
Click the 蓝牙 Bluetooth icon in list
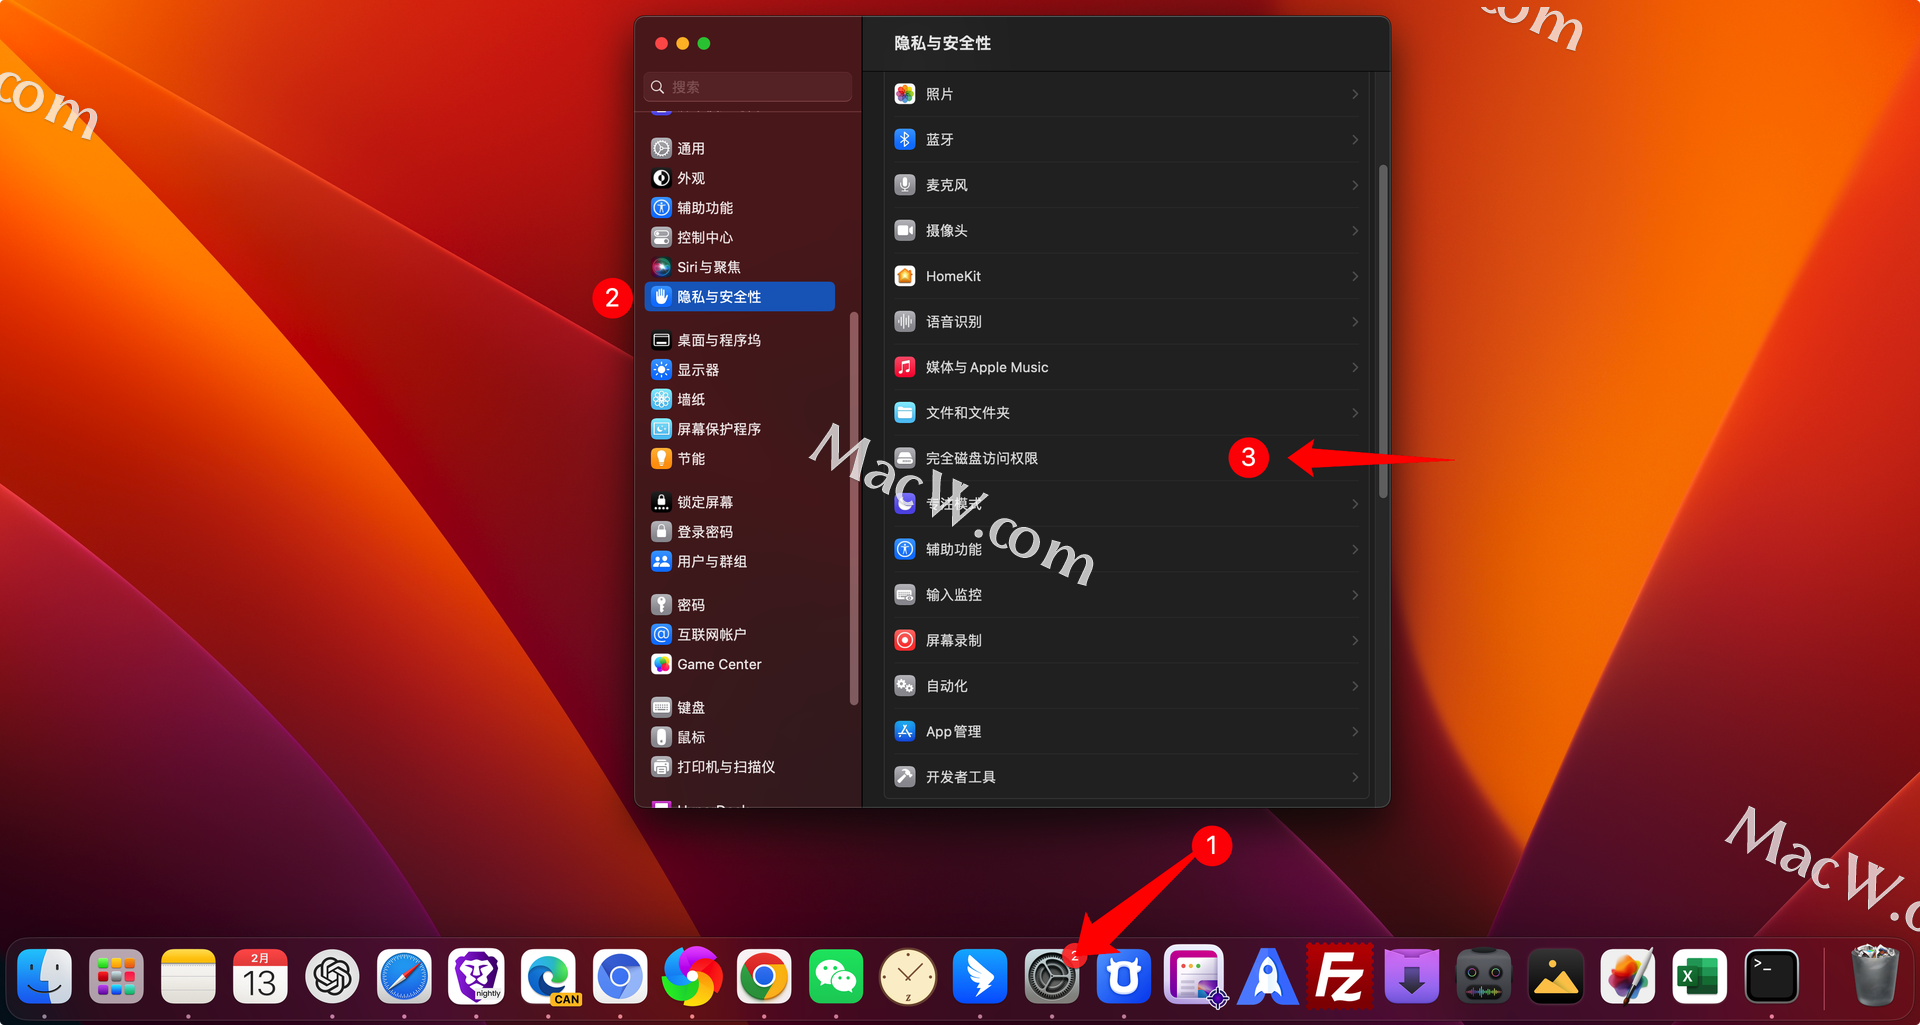point(905,139)
